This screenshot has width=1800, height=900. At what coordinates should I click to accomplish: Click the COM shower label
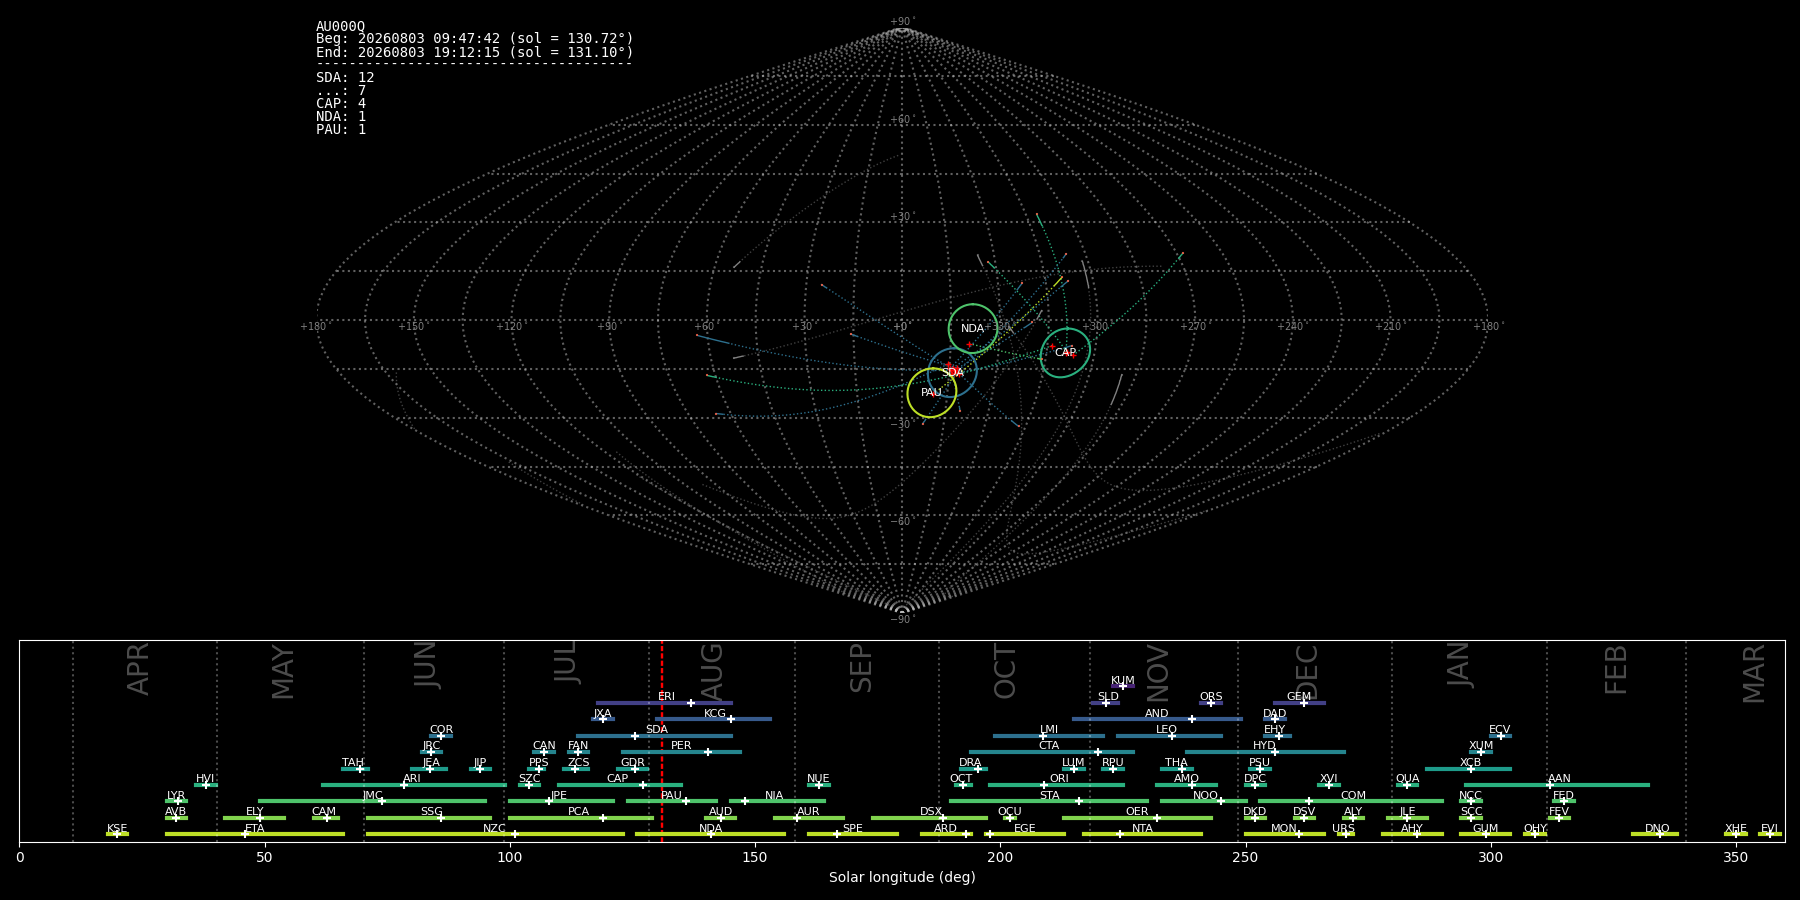(x=1353, y=795)
